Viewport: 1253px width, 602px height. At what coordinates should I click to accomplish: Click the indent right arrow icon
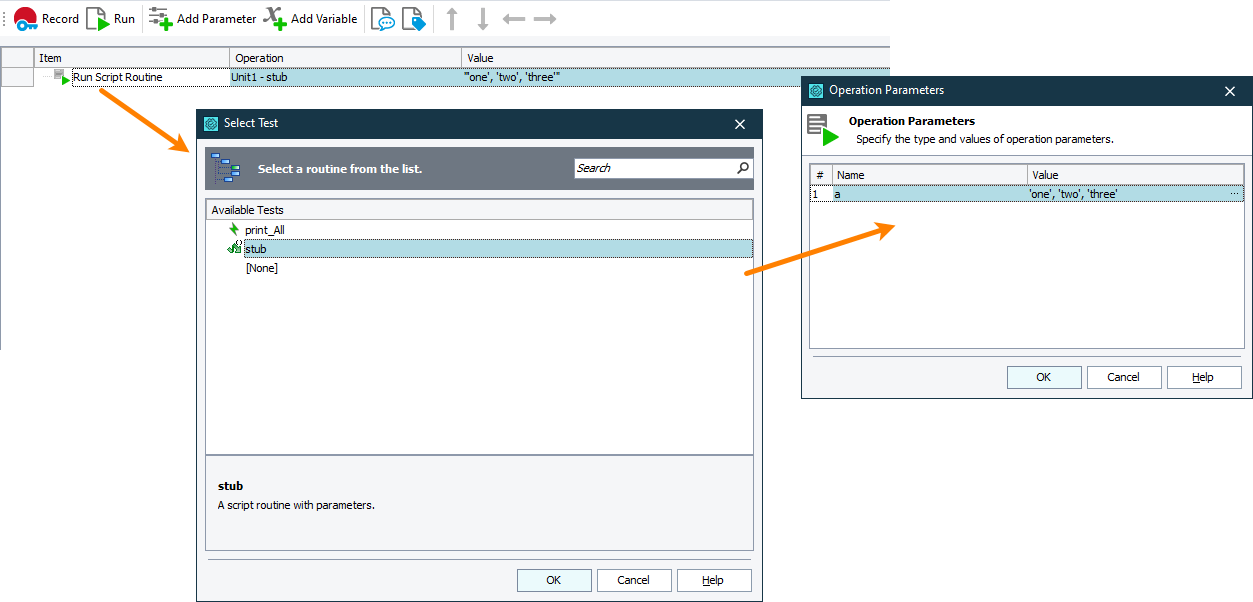tap(545, 19)
